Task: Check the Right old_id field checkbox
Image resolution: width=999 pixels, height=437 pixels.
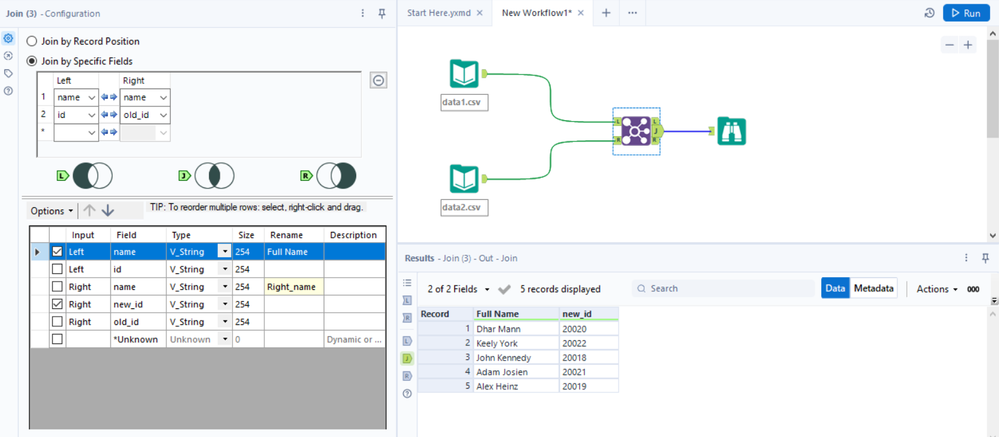Action: click(x=57, y=322)
